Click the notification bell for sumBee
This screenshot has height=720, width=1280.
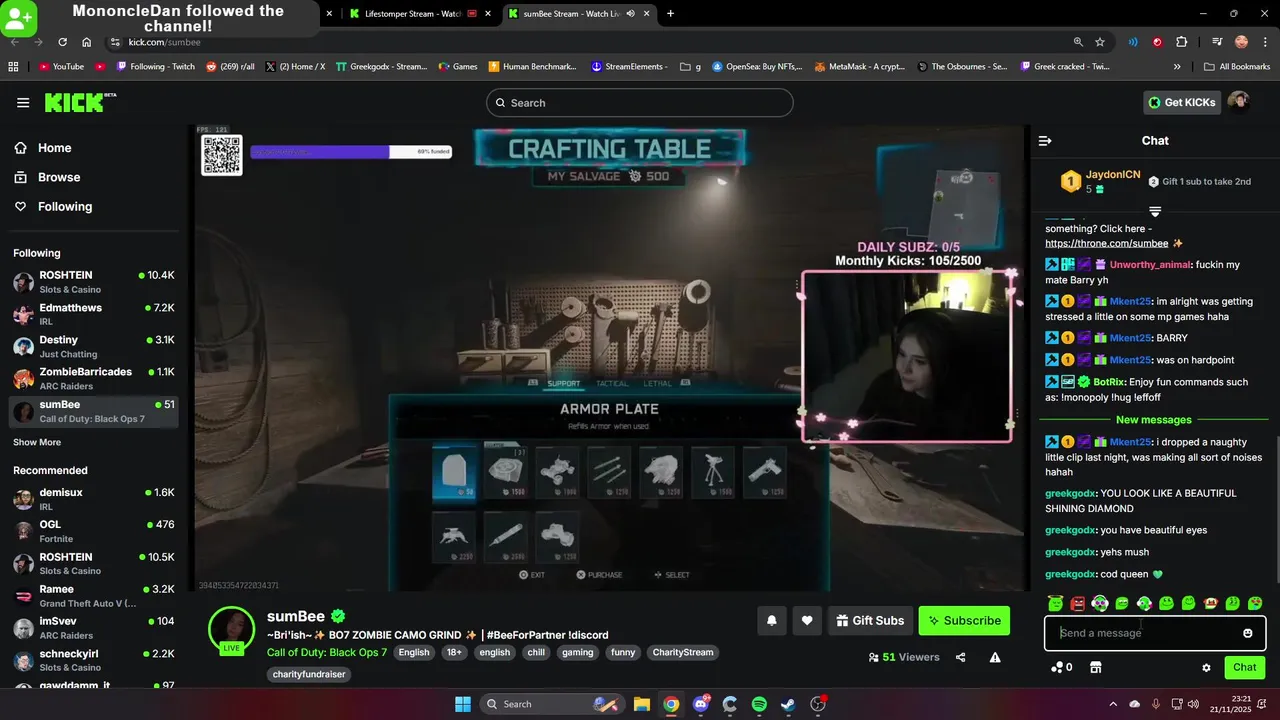point(772,621)
